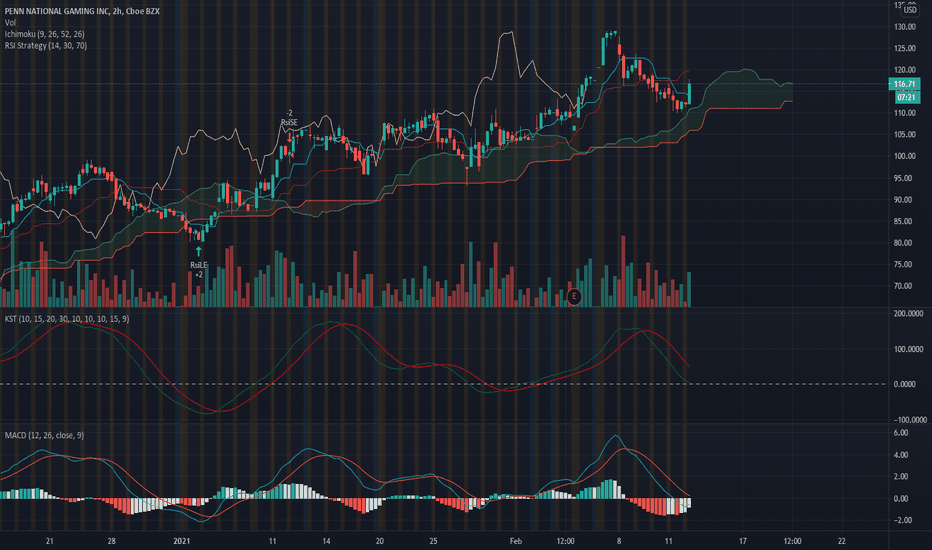Click the countdown timer 07:21 label
The width and height of the screenshot is (932, 550).
tap(907, 97)
